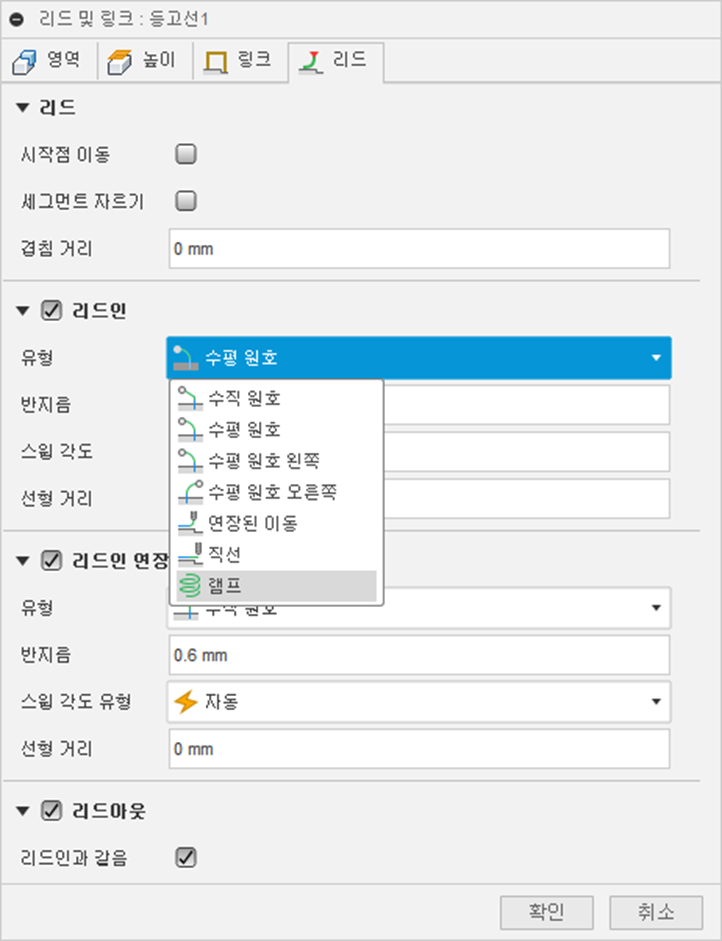Click the 확인 button
This screenshot has width=722, height=941.
pyautogui.click(x=547, y=913)
